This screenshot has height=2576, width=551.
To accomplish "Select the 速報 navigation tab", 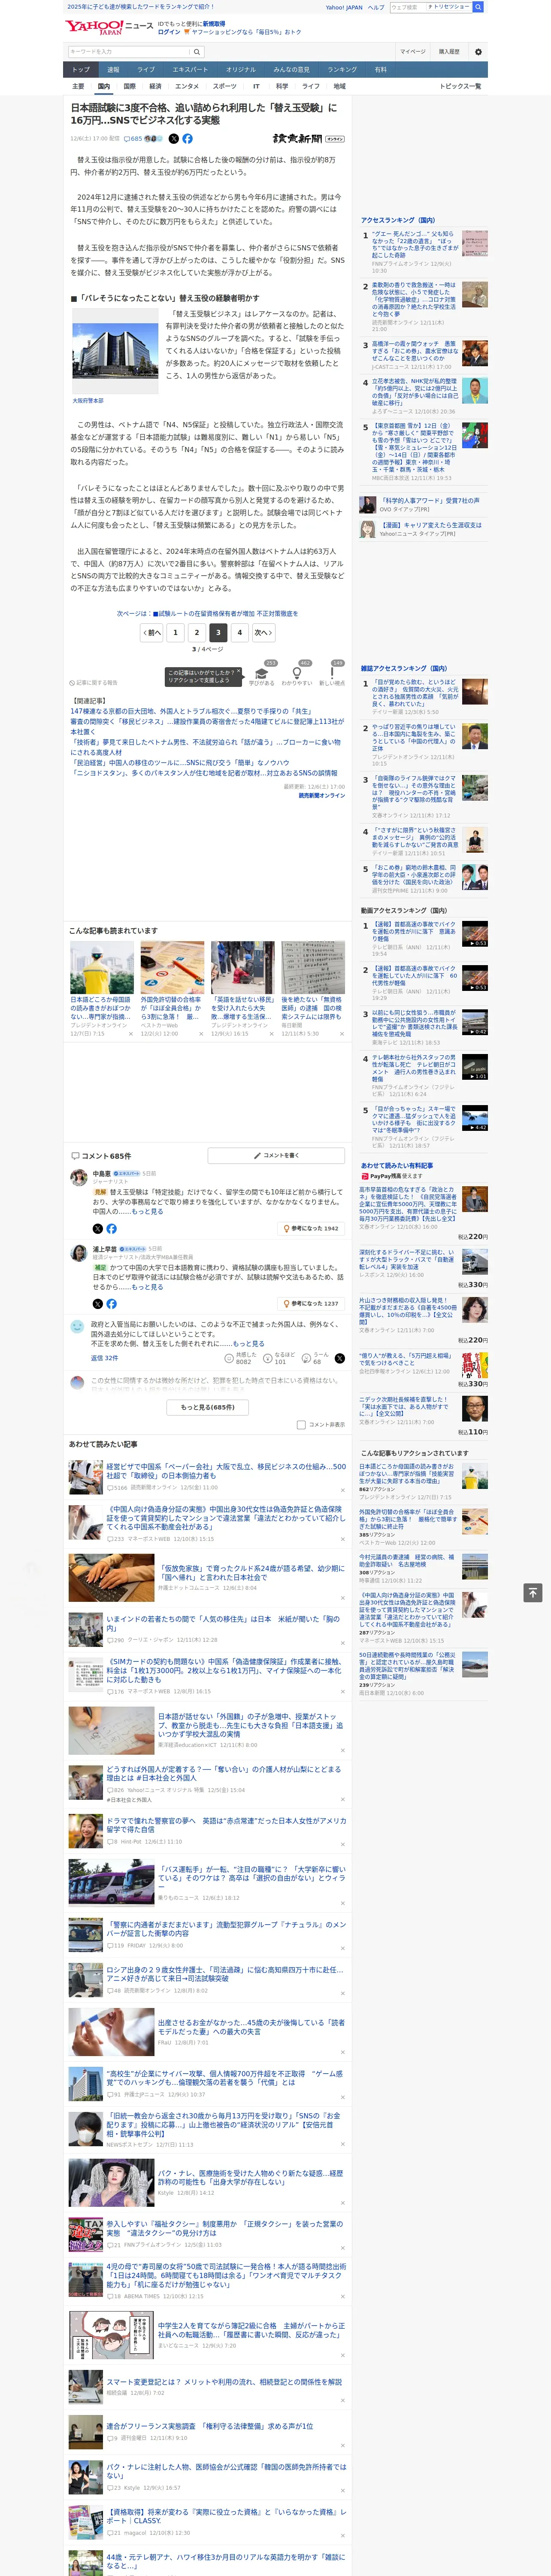I will [113, 70].
